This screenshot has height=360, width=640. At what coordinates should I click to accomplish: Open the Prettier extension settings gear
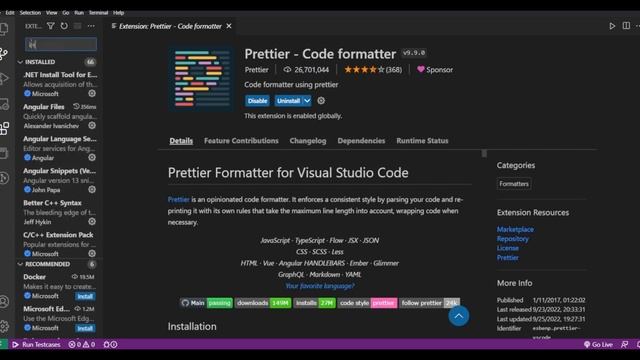321,100
